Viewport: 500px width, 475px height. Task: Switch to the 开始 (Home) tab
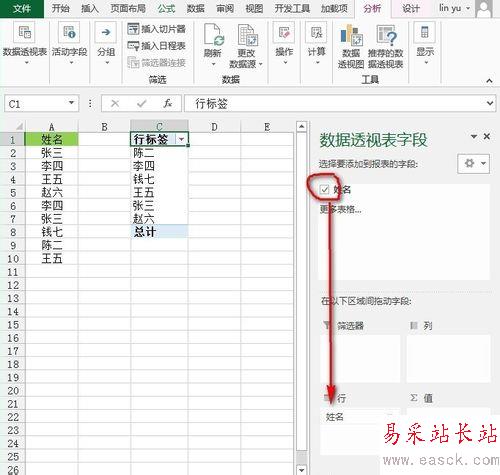61,8
